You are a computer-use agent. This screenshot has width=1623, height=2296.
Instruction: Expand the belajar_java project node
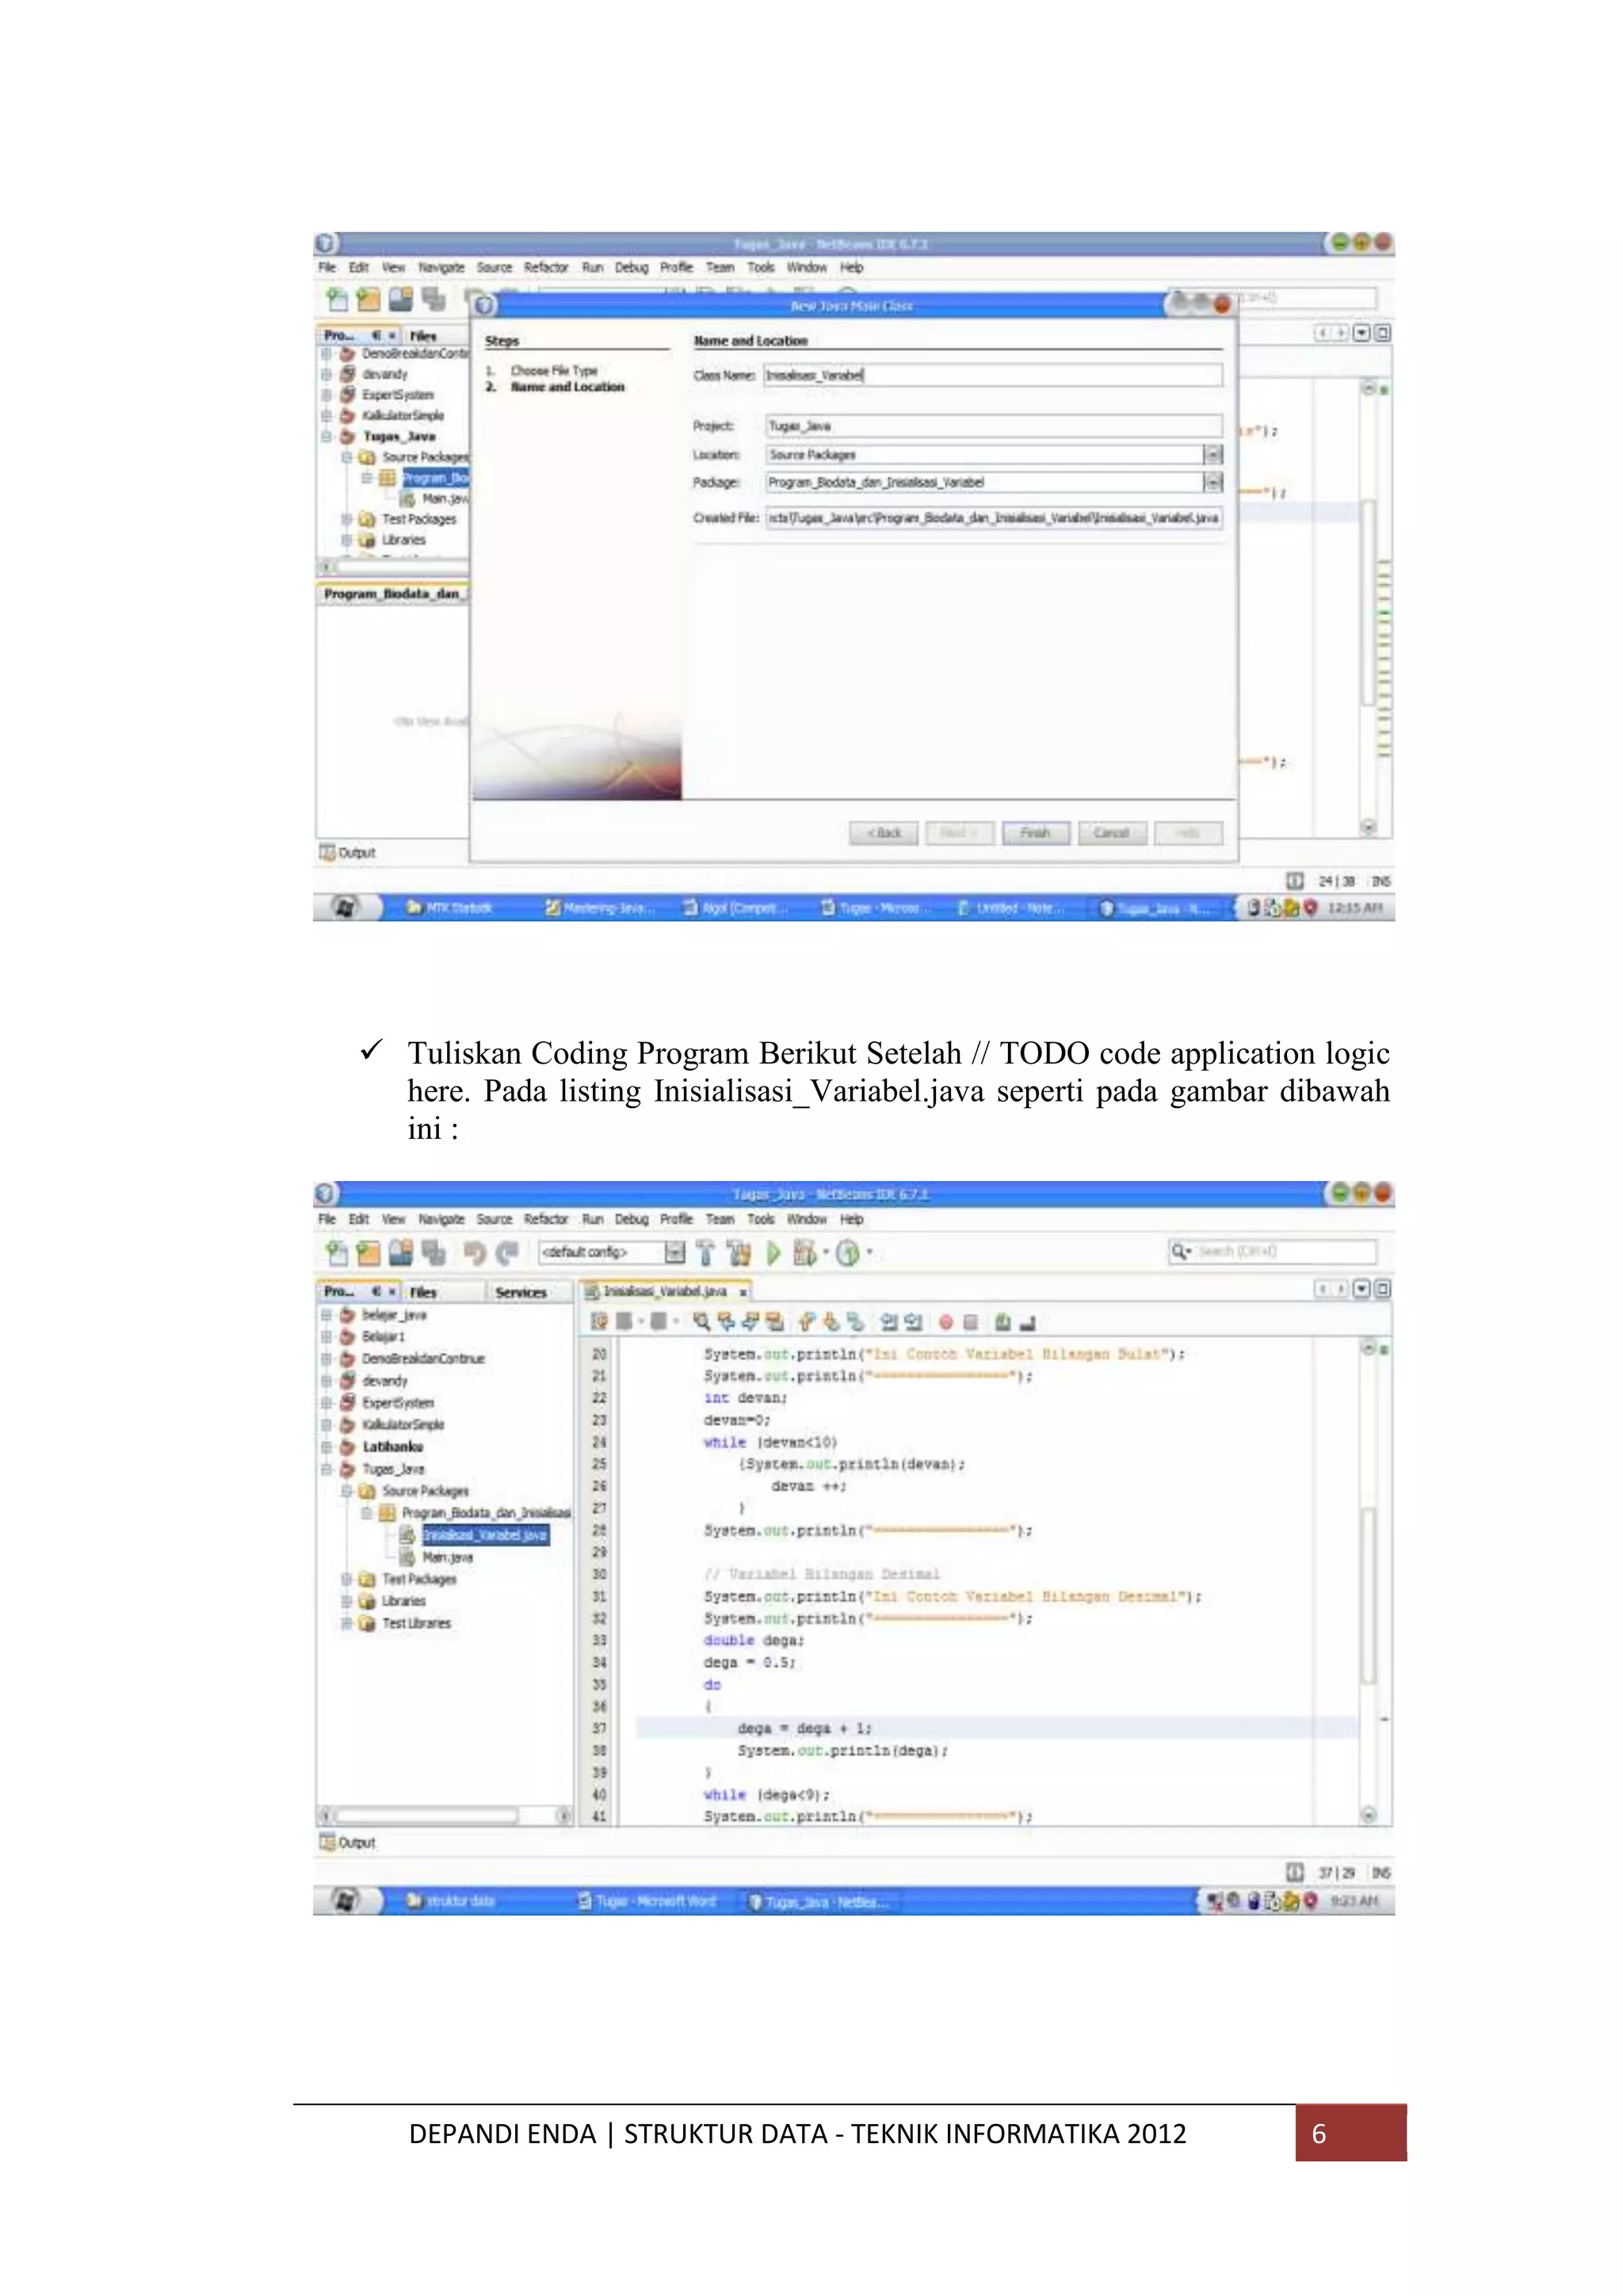pos(326,1315)
